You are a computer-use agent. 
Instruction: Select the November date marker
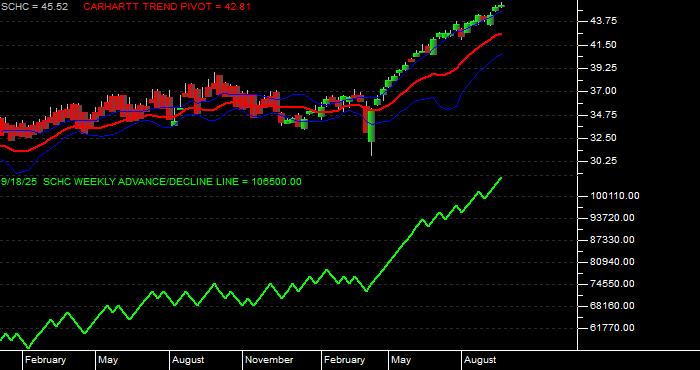(269, 360)
